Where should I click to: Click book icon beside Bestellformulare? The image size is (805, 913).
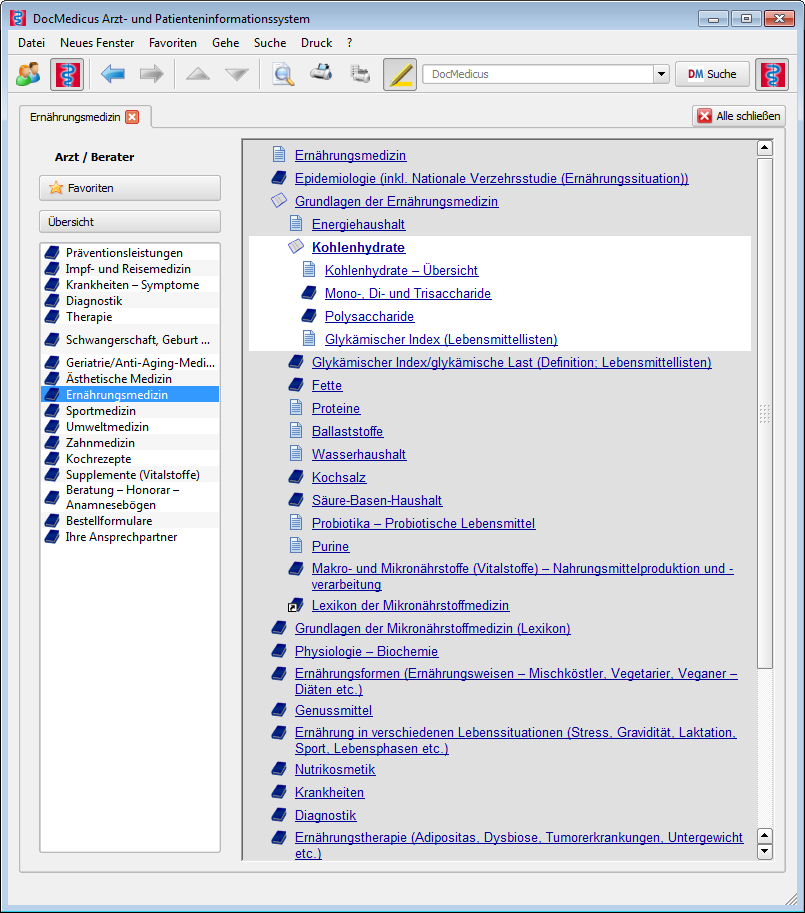pyautogui.click(x=52, y=521)
